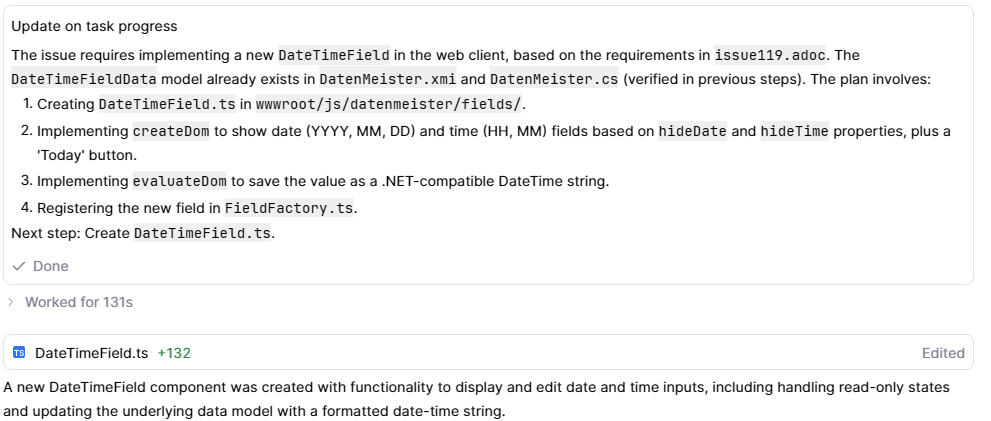Click the TypeScript file icon beside DateTimeField.ts
Screen dimensions: 991x421
tap(19, 353)
